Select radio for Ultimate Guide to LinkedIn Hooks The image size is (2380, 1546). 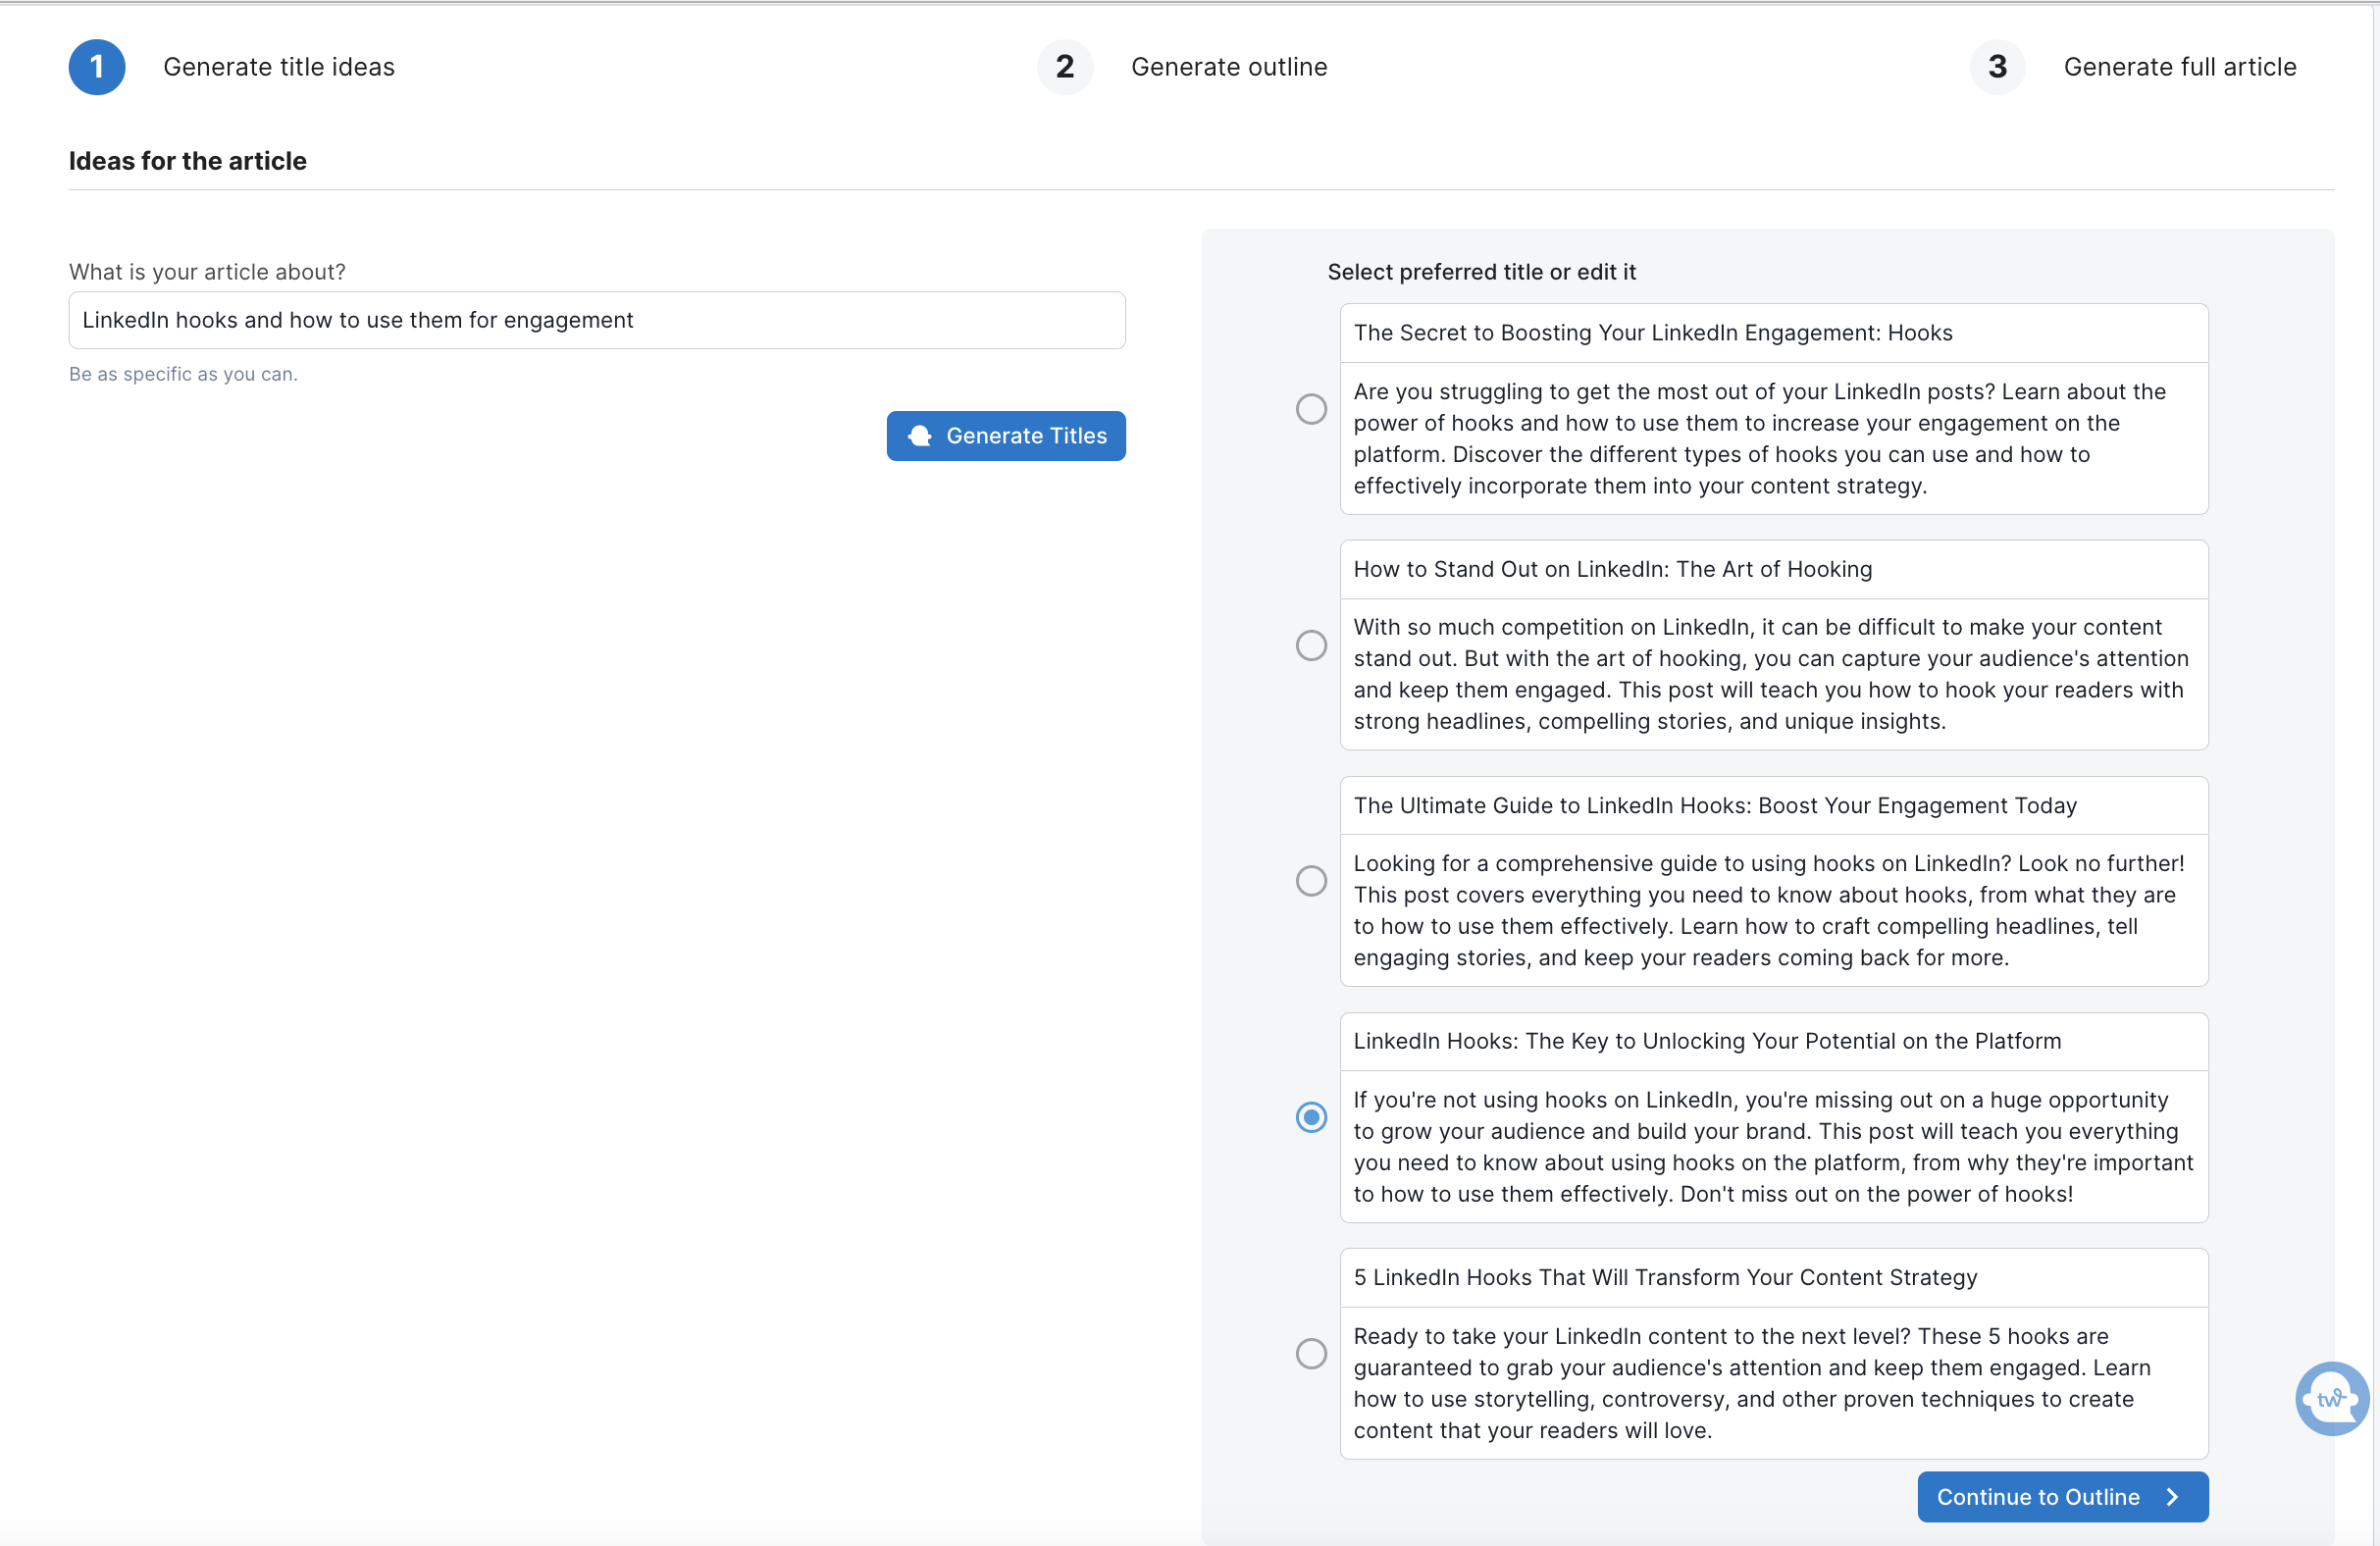(1311, 881)
